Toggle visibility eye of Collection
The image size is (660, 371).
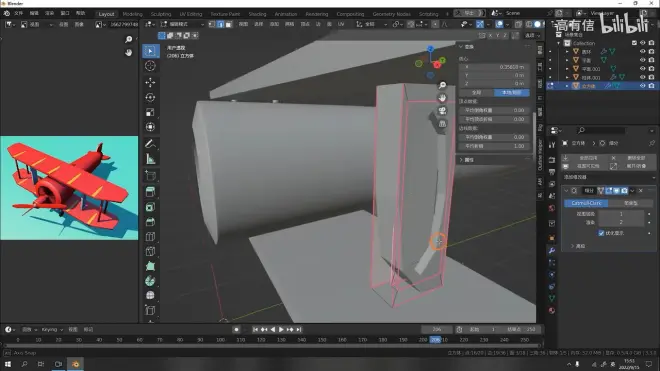642,43
